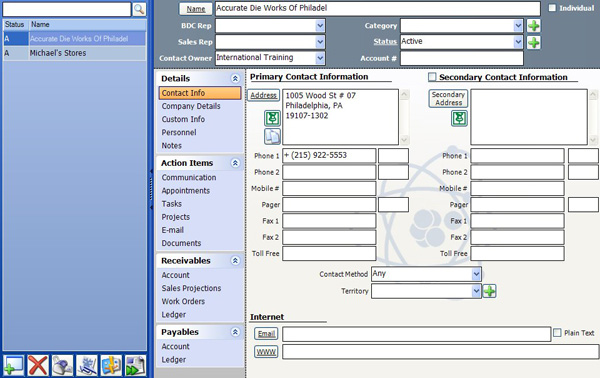
Task: Click the green plus beside Status dropdown
Action: pos(533,42)
